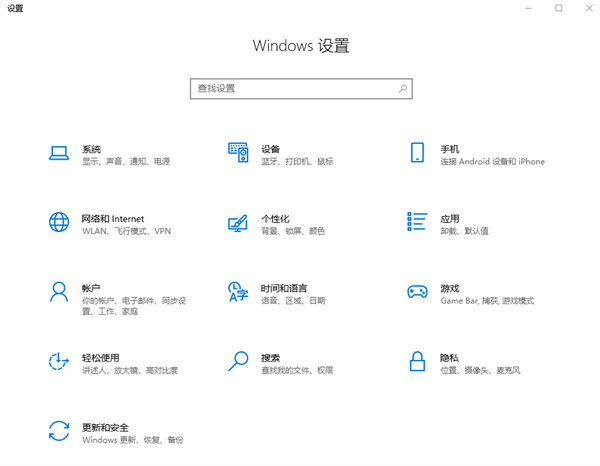Open the 系统 settings title
Screen dimensions: 600x466
point(91,149)
